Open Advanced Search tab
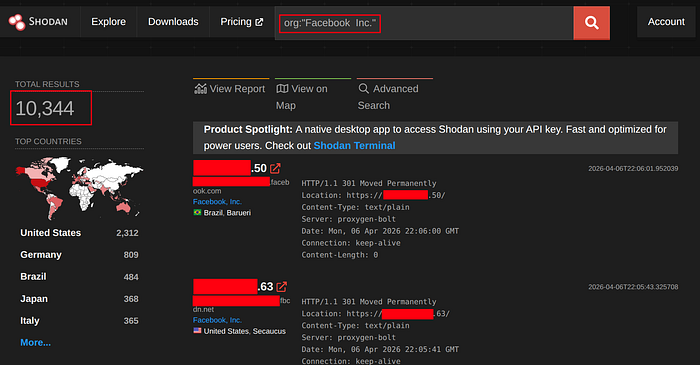Screen dimensions: 700x365 click(x=388, y=97)
